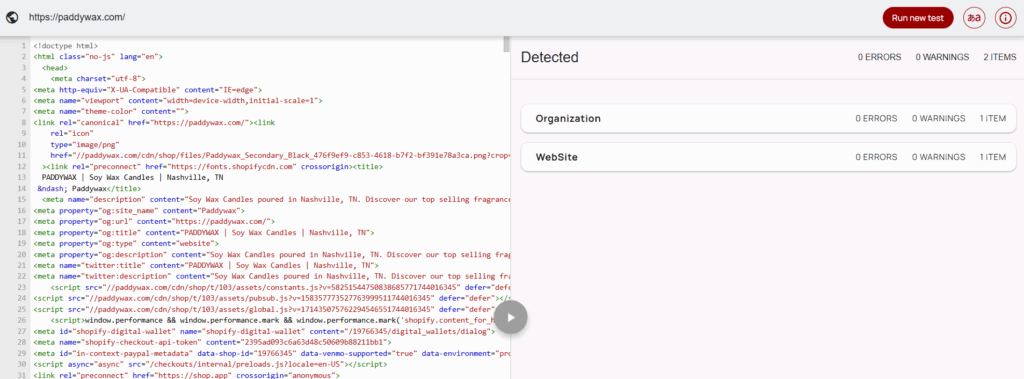Expand the WebSite result row
1024x379 pixels.
coord(769,157)
